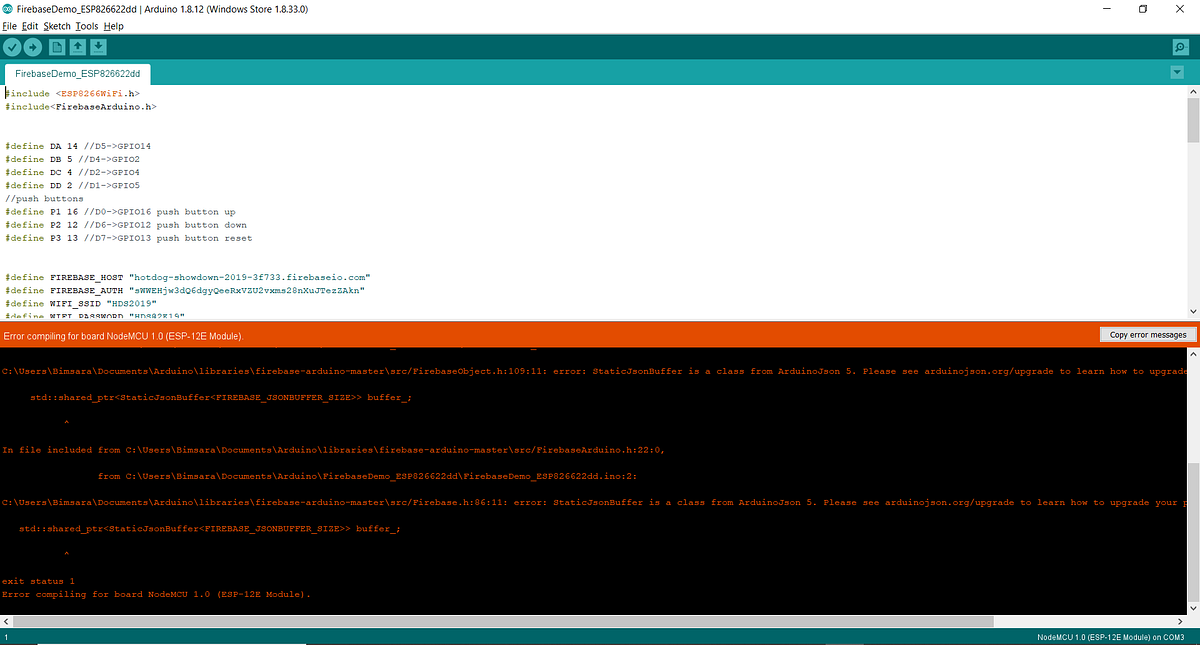The height and width of the screenshot is (645, 1200).
Task: Open the Serial Monitor magnifier icon
Action: tap(1180, 46)
